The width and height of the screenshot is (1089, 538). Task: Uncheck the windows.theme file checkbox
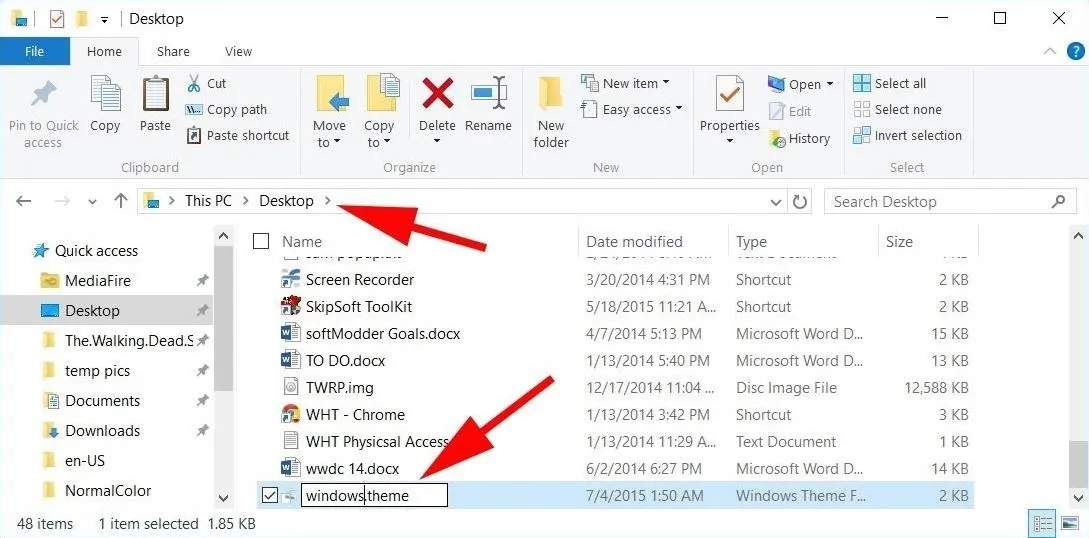(x=269, y=496)
